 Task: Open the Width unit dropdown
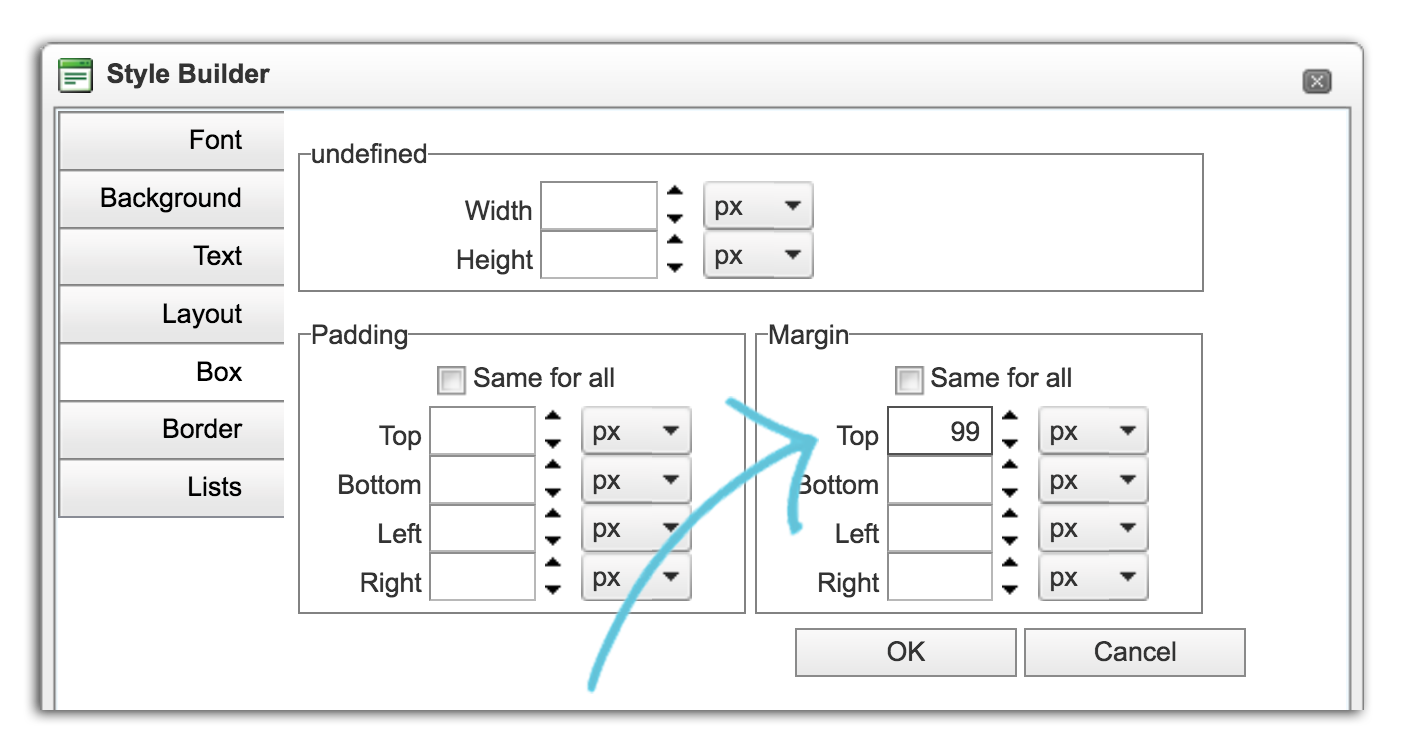click(757, 205)
